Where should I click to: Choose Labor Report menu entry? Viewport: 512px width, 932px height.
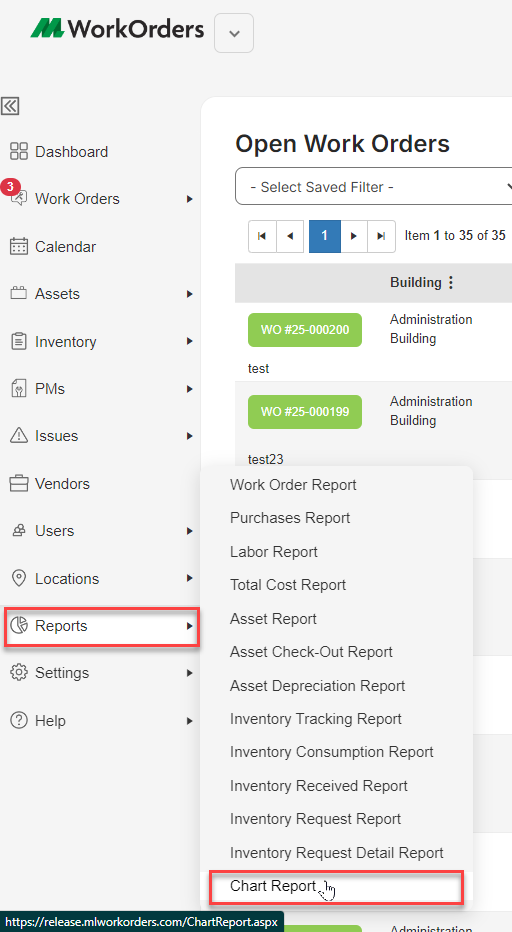coord(274,552)
